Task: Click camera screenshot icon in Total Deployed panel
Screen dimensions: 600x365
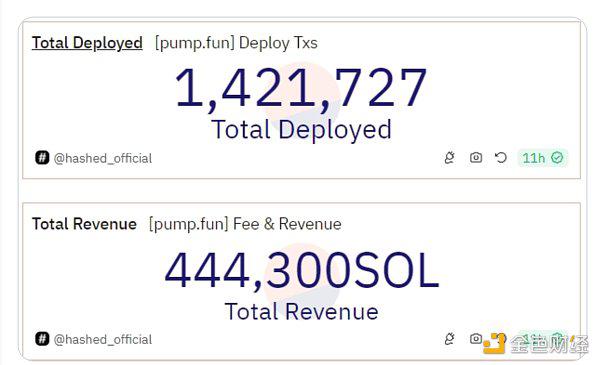Action: coord(476,157)
